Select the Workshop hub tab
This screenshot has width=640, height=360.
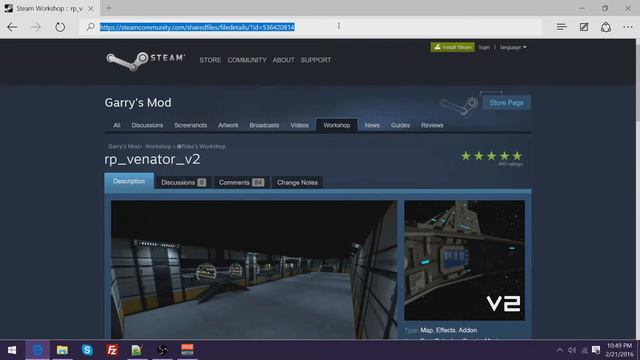(337, 125)
